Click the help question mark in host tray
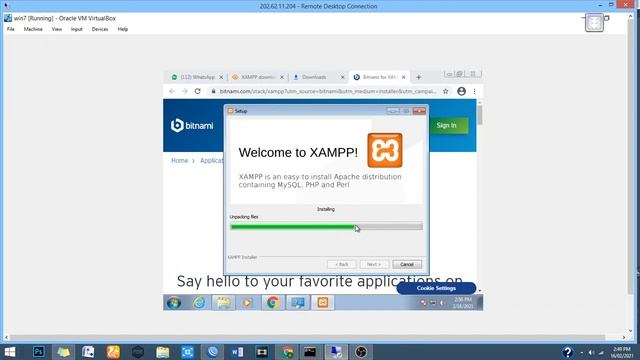Image resolution: width=640 pixels, height=360 pixels. (x=567, y=352)
